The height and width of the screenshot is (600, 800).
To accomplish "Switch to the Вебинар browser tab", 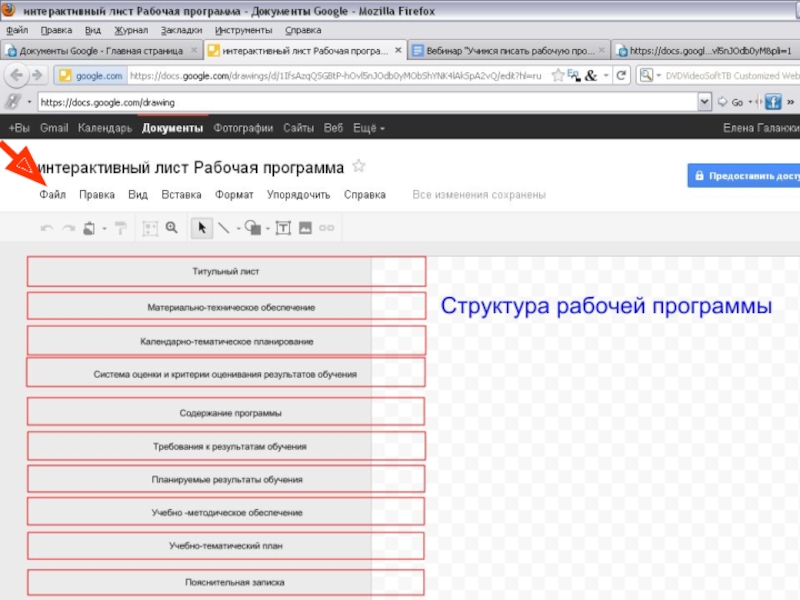I will click(x=509, y=50).
